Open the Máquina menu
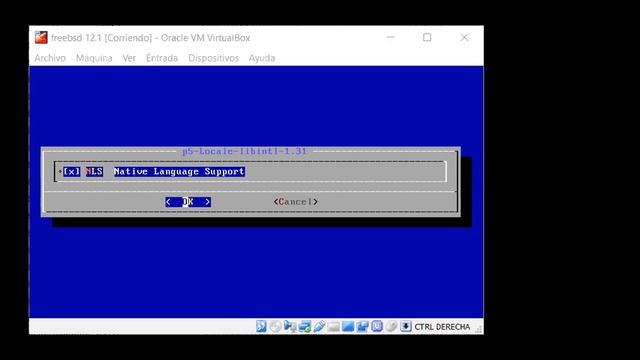640x360 pixels. [x=94, y=58]
